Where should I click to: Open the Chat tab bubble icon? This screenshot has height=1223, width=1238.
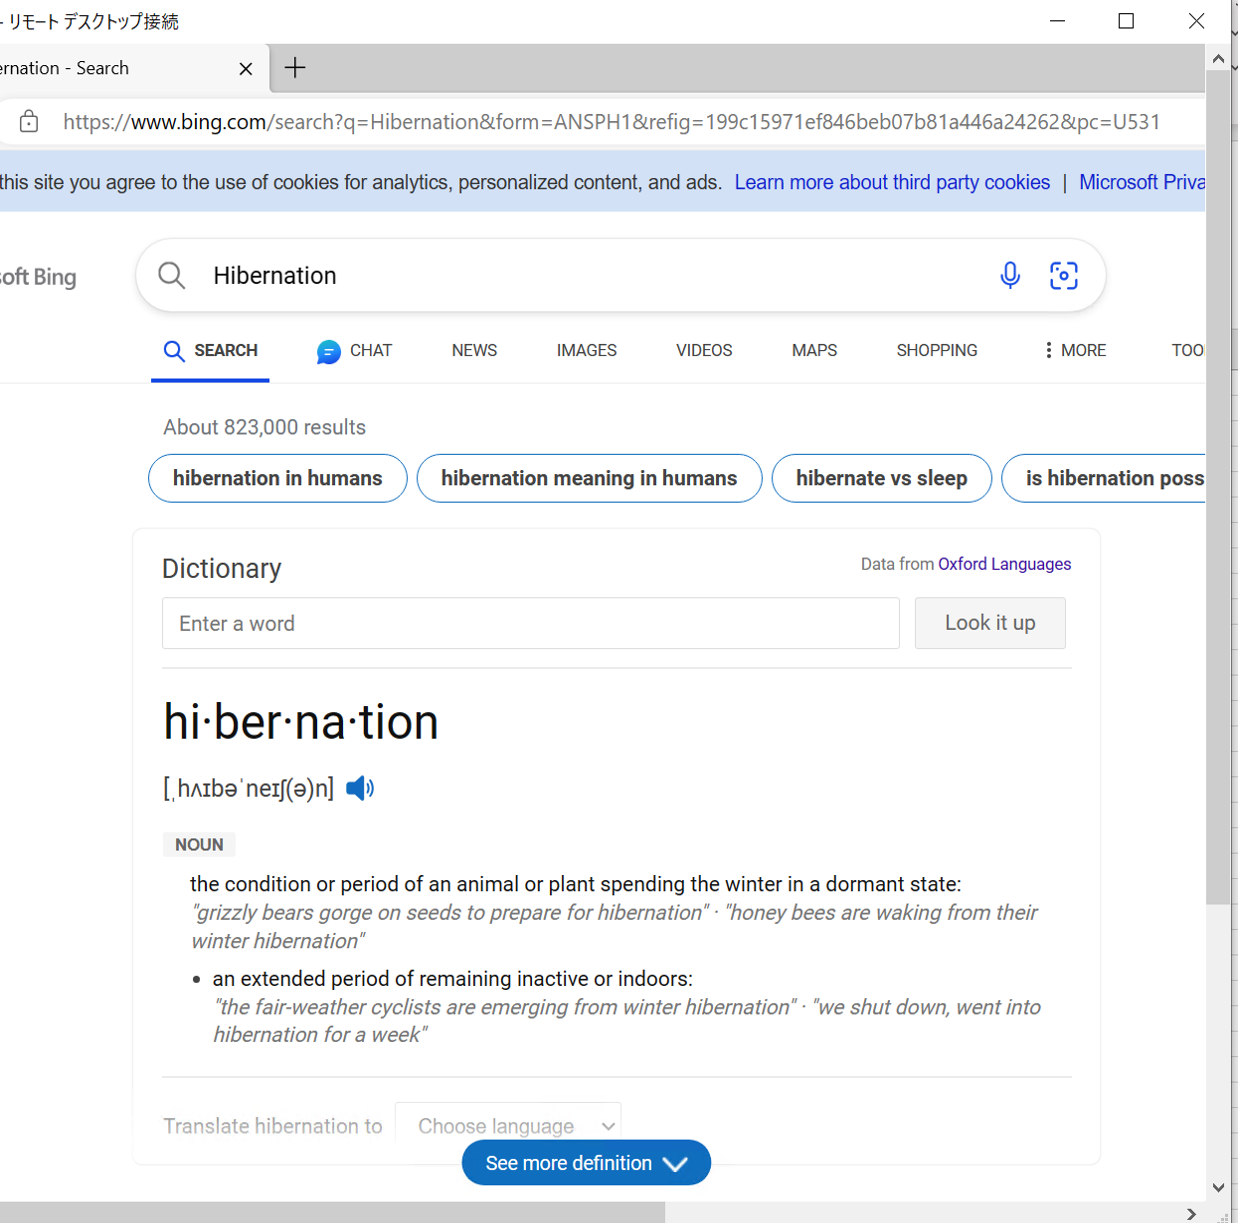(x=329, y=351)
